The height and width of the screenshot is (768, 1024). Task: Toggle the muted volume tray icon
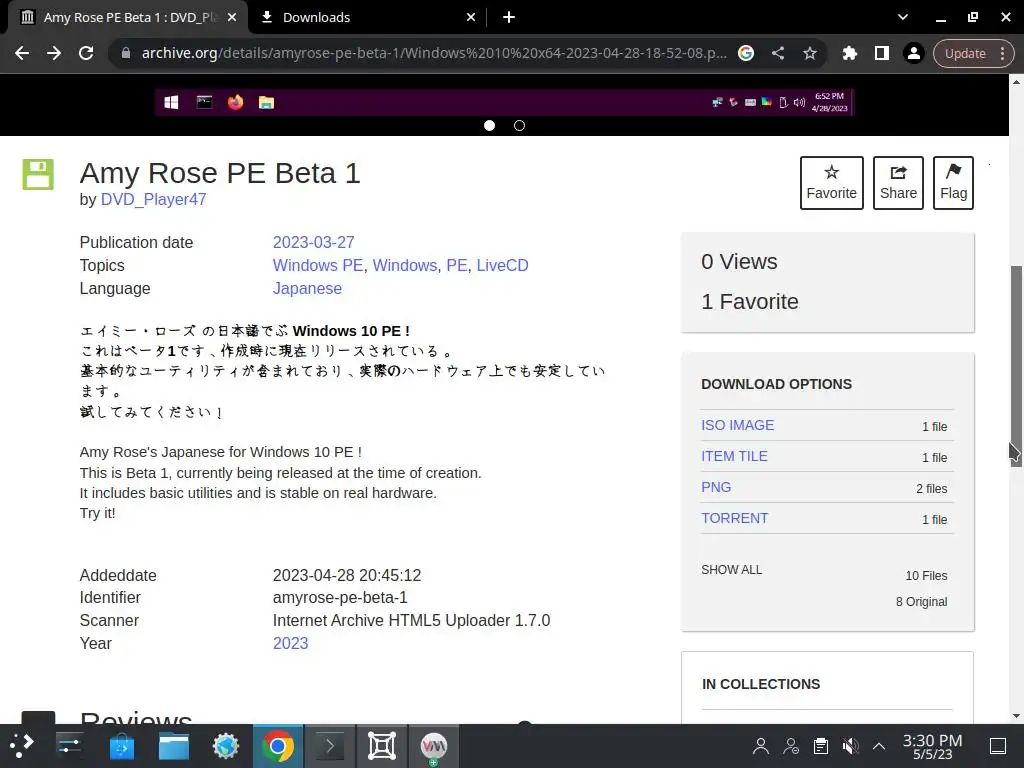click(850, 746)
